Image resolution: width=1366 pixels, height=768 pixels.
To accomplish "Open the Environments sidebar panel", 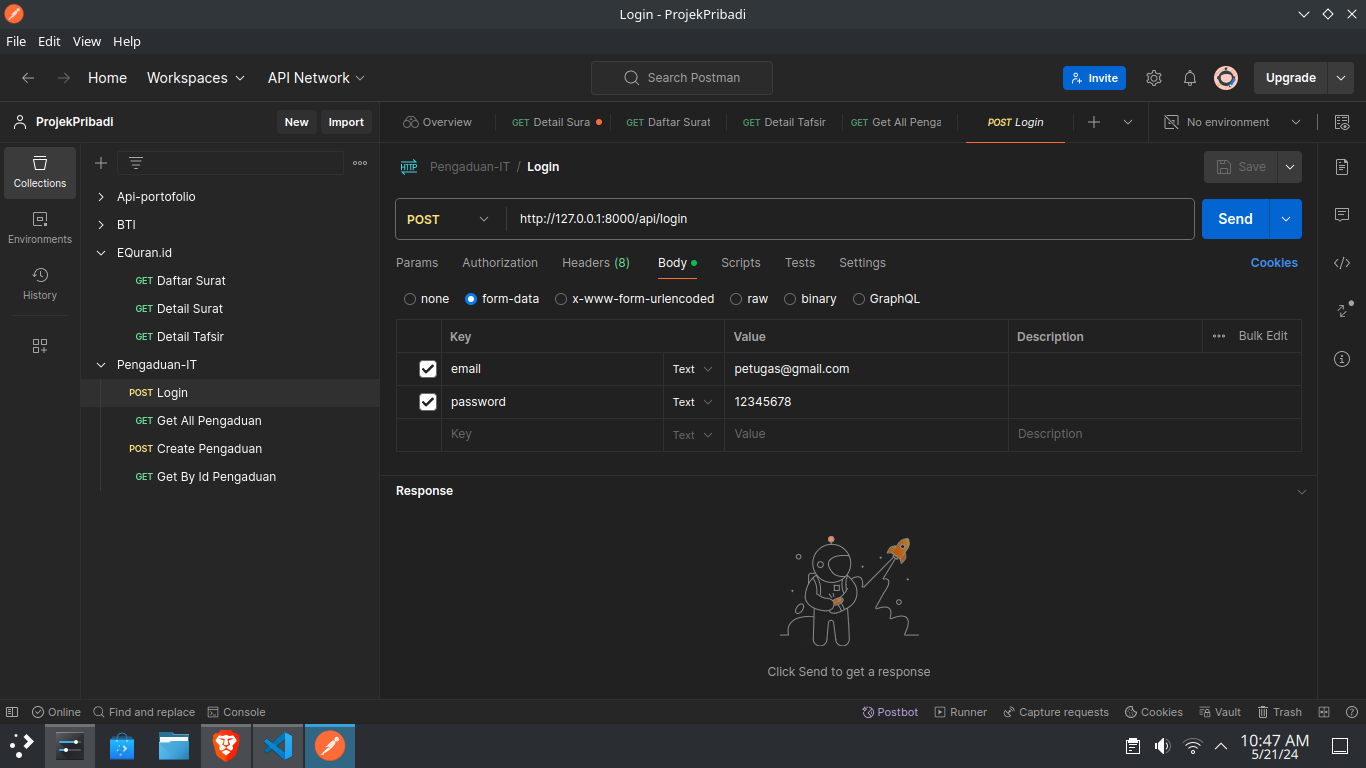I will [x=39, y=228].
